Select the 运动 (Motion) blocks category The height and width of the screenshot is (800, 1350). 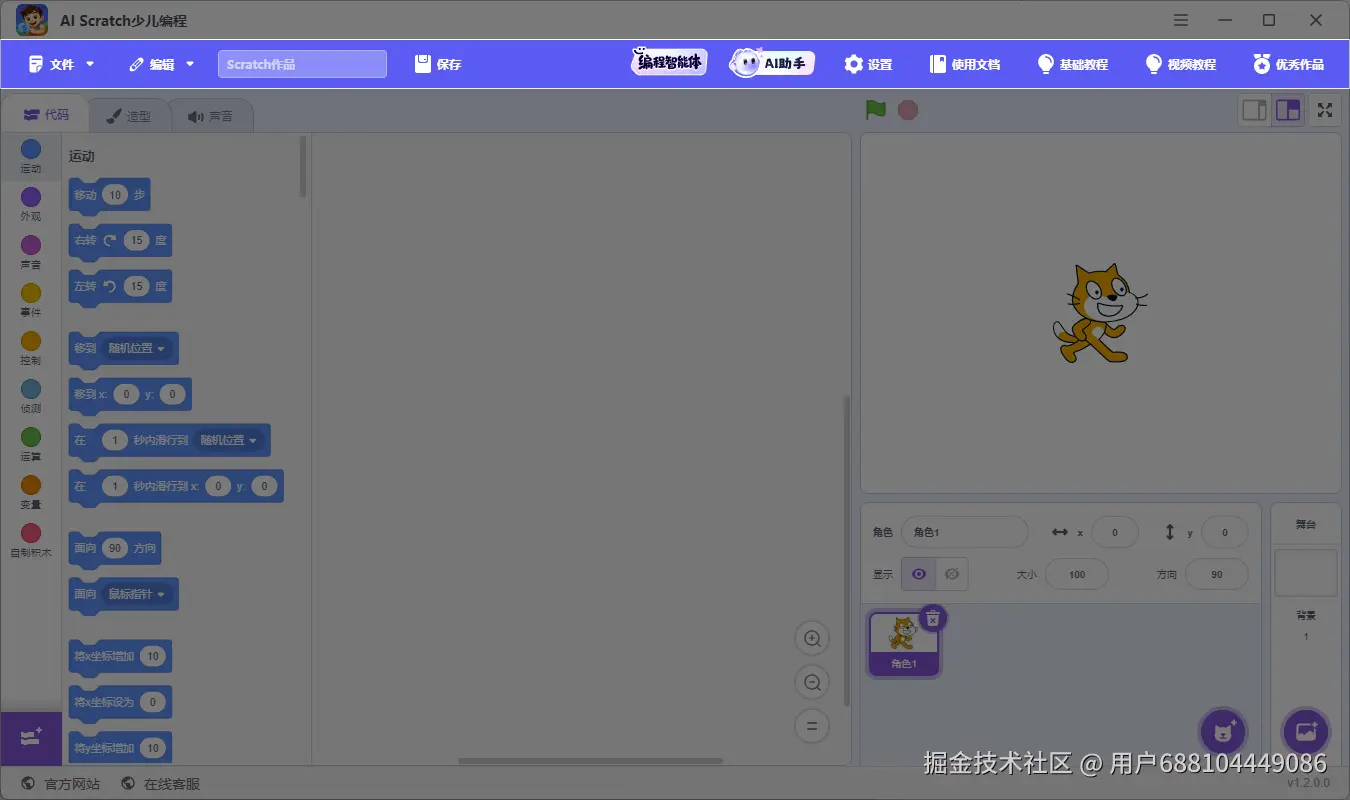tap(30, 155)
